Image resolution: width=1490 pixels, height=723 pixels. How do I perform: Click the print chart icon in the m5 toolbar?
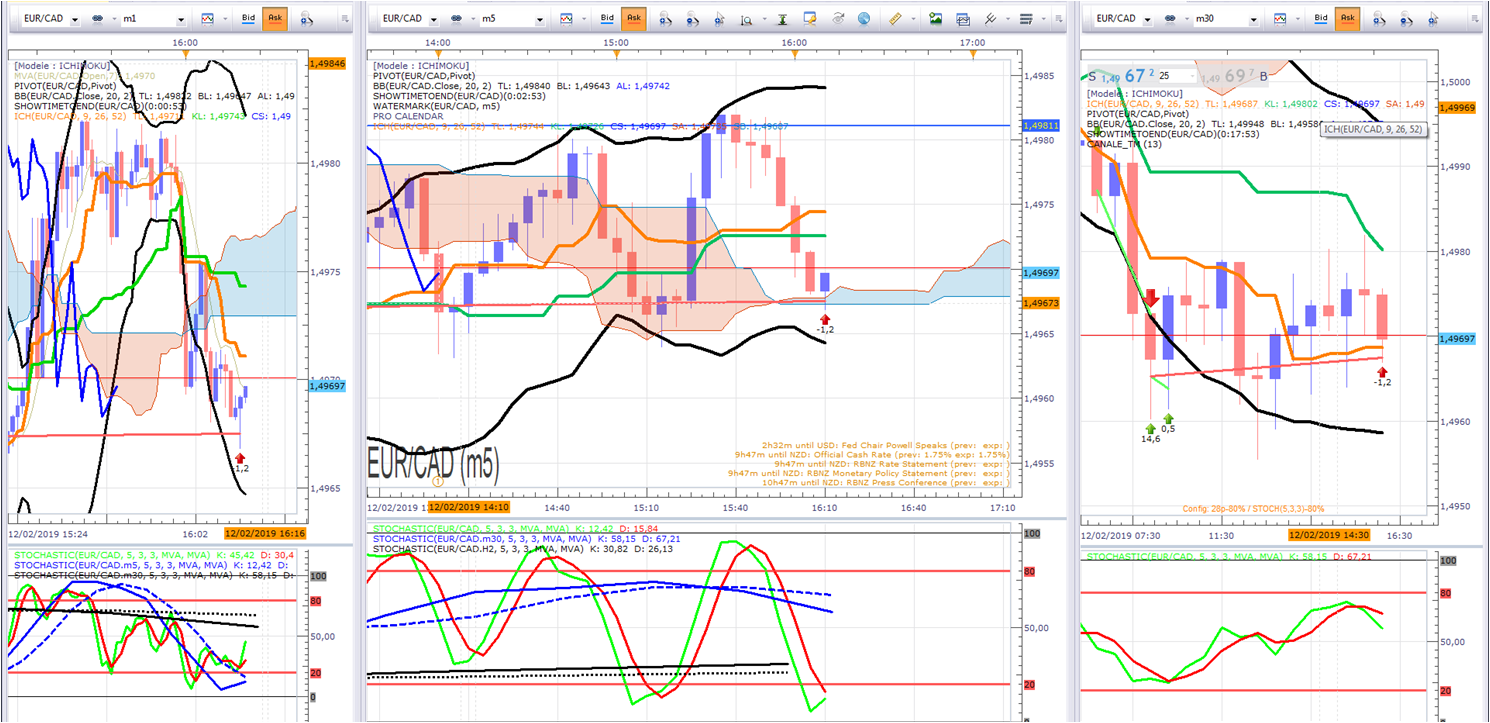tap(963, 19)
